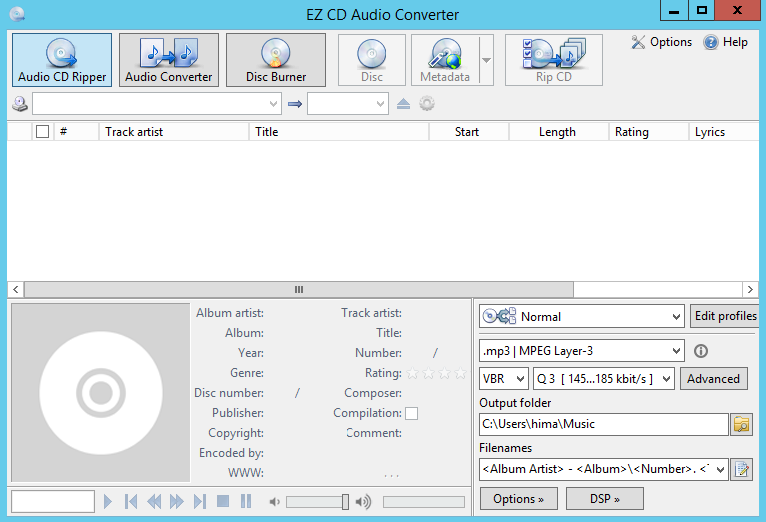
Task: Open the .mp3 MPEG Layer-3 format dropdown
Action: point(582,351)
